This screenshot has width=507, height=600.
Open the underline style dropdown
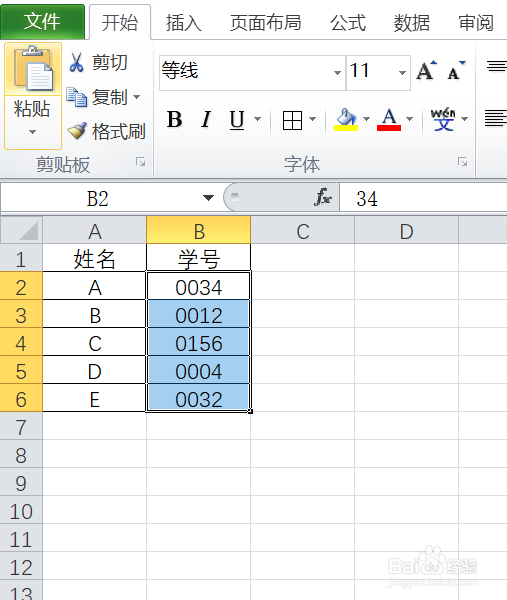point(258,119)
